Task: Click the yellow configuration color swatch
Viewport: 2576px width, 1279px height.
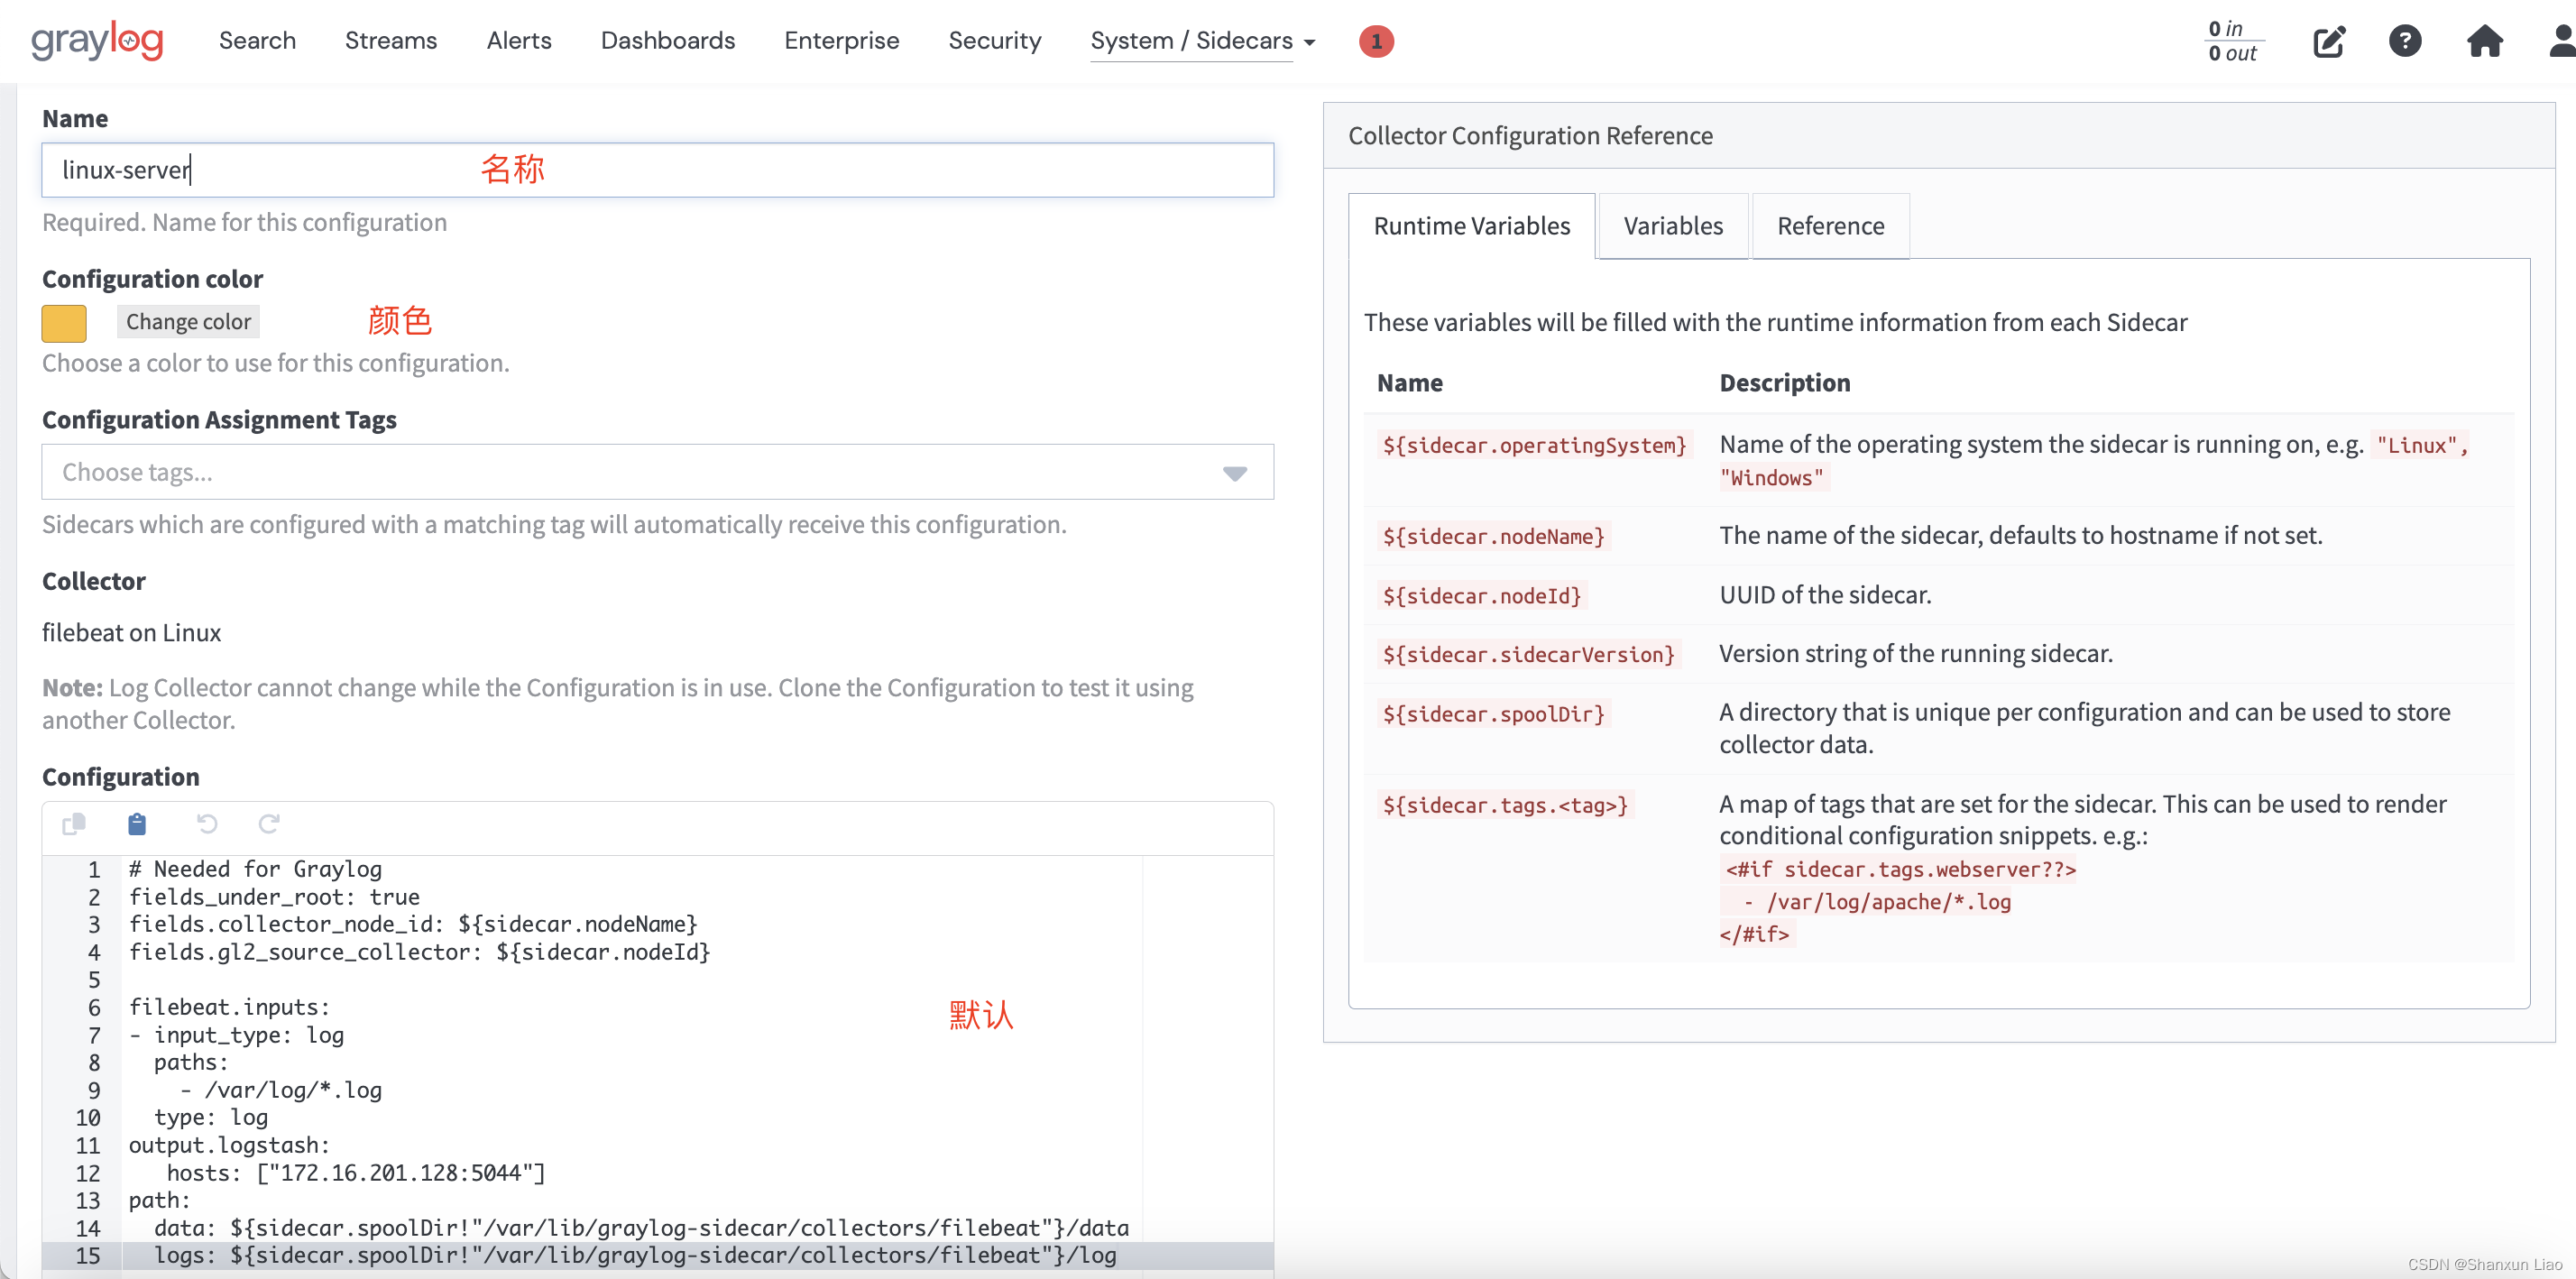Action: click(x=64, y=323)
